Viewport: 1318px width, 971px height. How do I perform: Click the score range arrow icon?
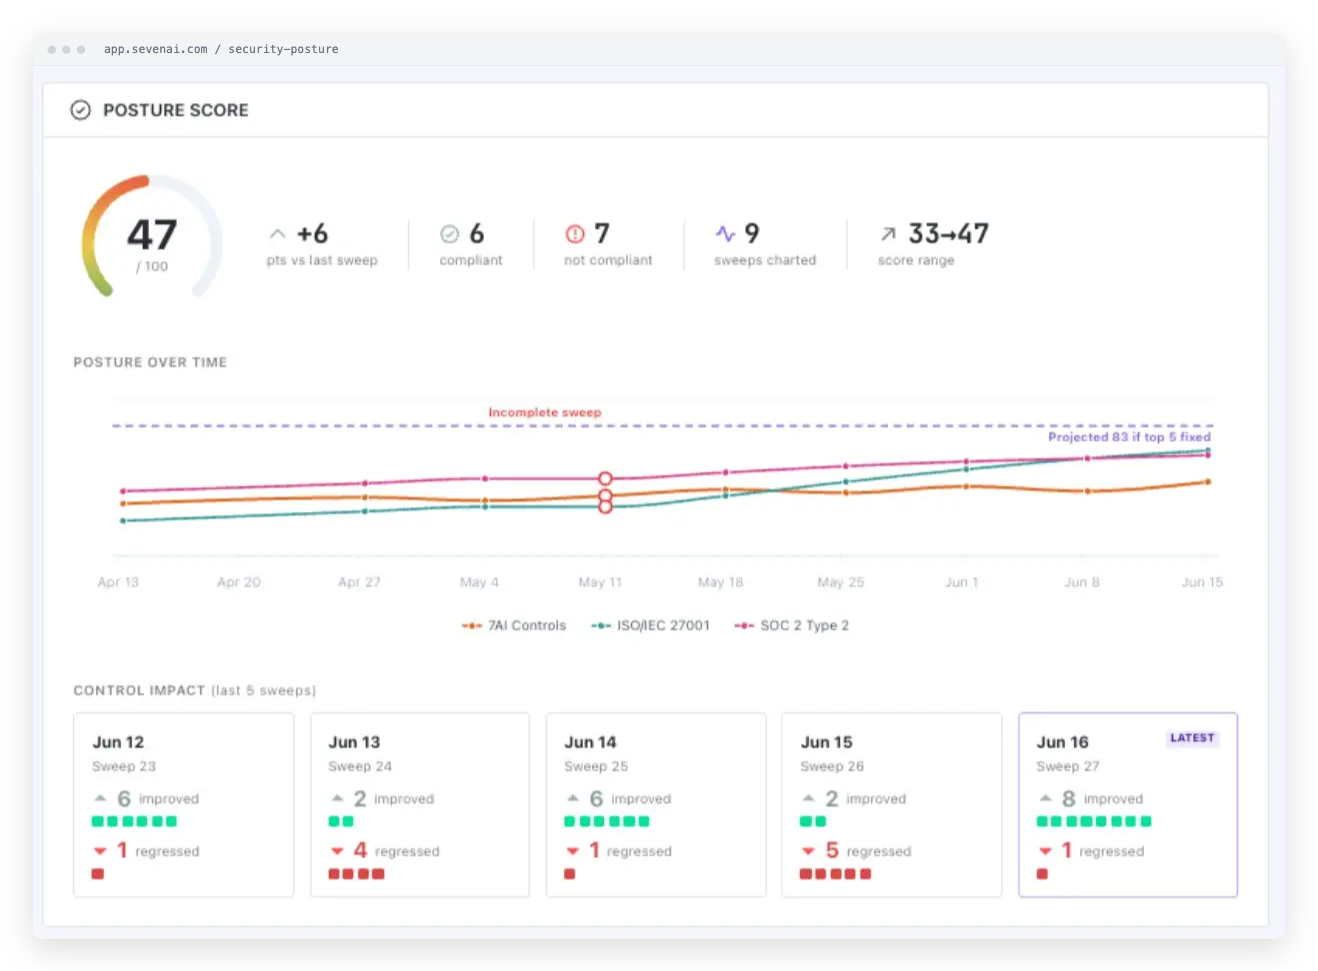click(888, 234)
